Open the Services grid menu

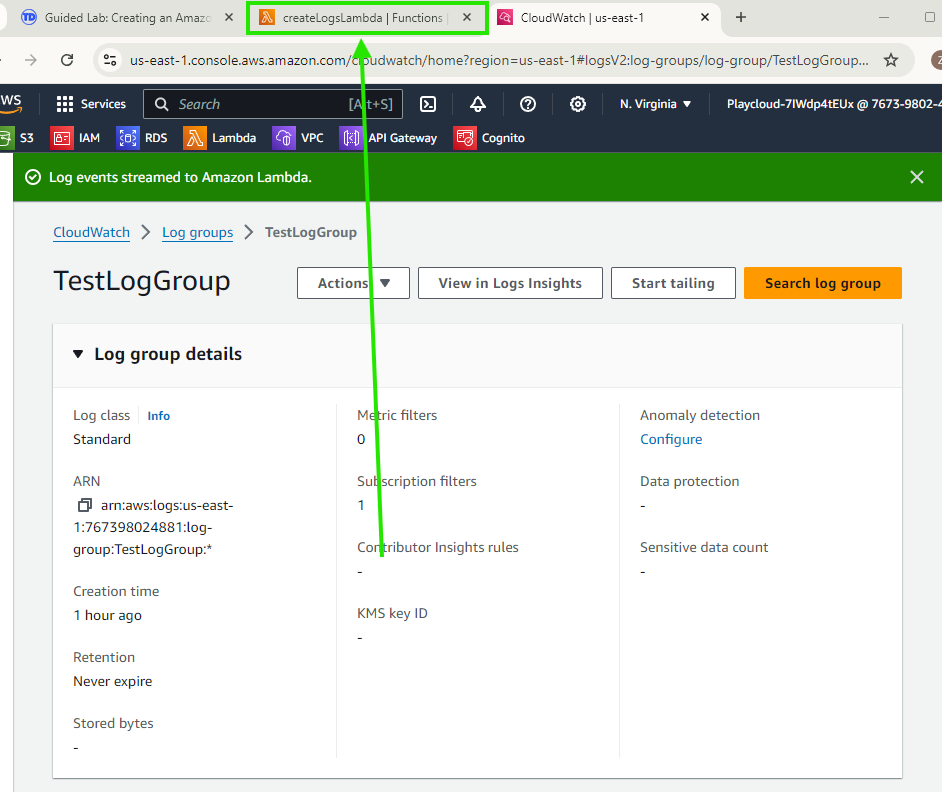(x=91, y=104)
